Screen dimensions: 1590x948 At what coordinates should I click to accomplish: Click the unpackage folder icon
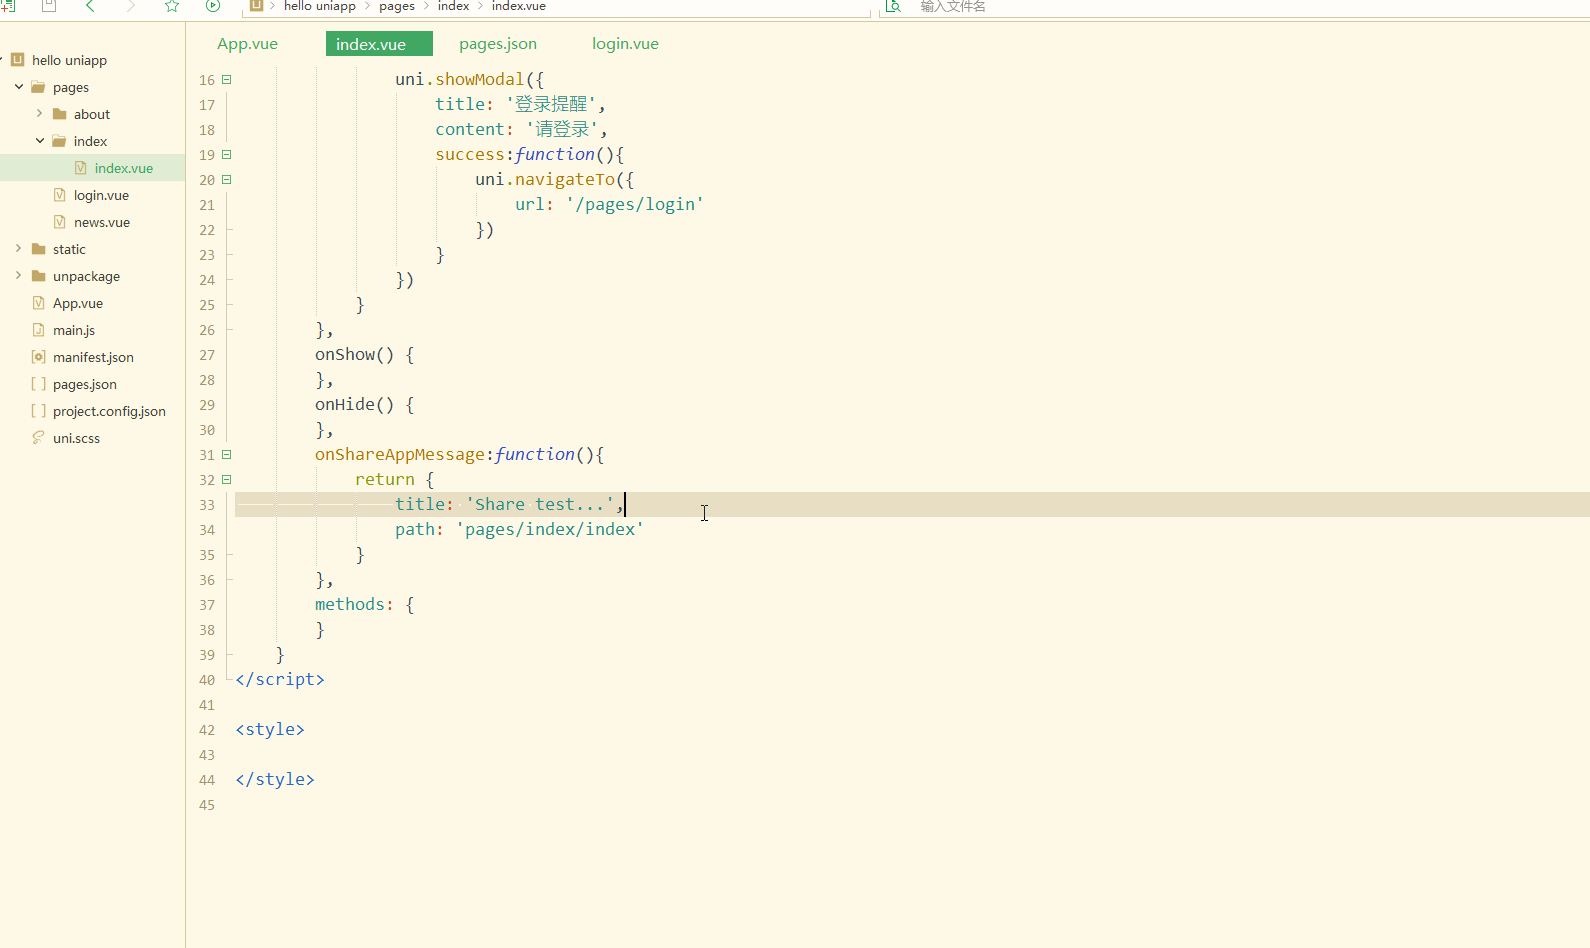pos(38,276)
